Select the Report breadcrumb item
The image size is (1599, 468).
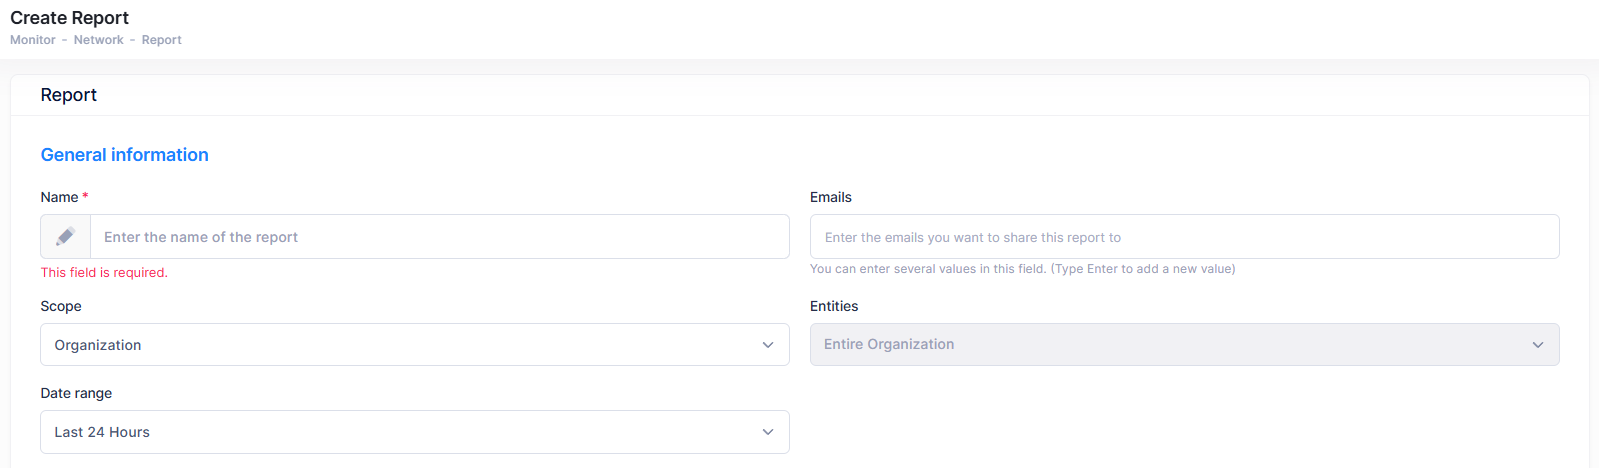point(161,40)
